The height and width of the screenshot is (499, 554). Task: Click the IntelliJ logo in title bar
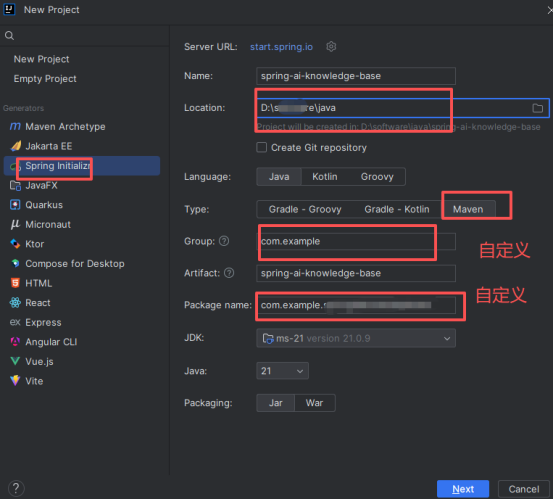(9, 10)
